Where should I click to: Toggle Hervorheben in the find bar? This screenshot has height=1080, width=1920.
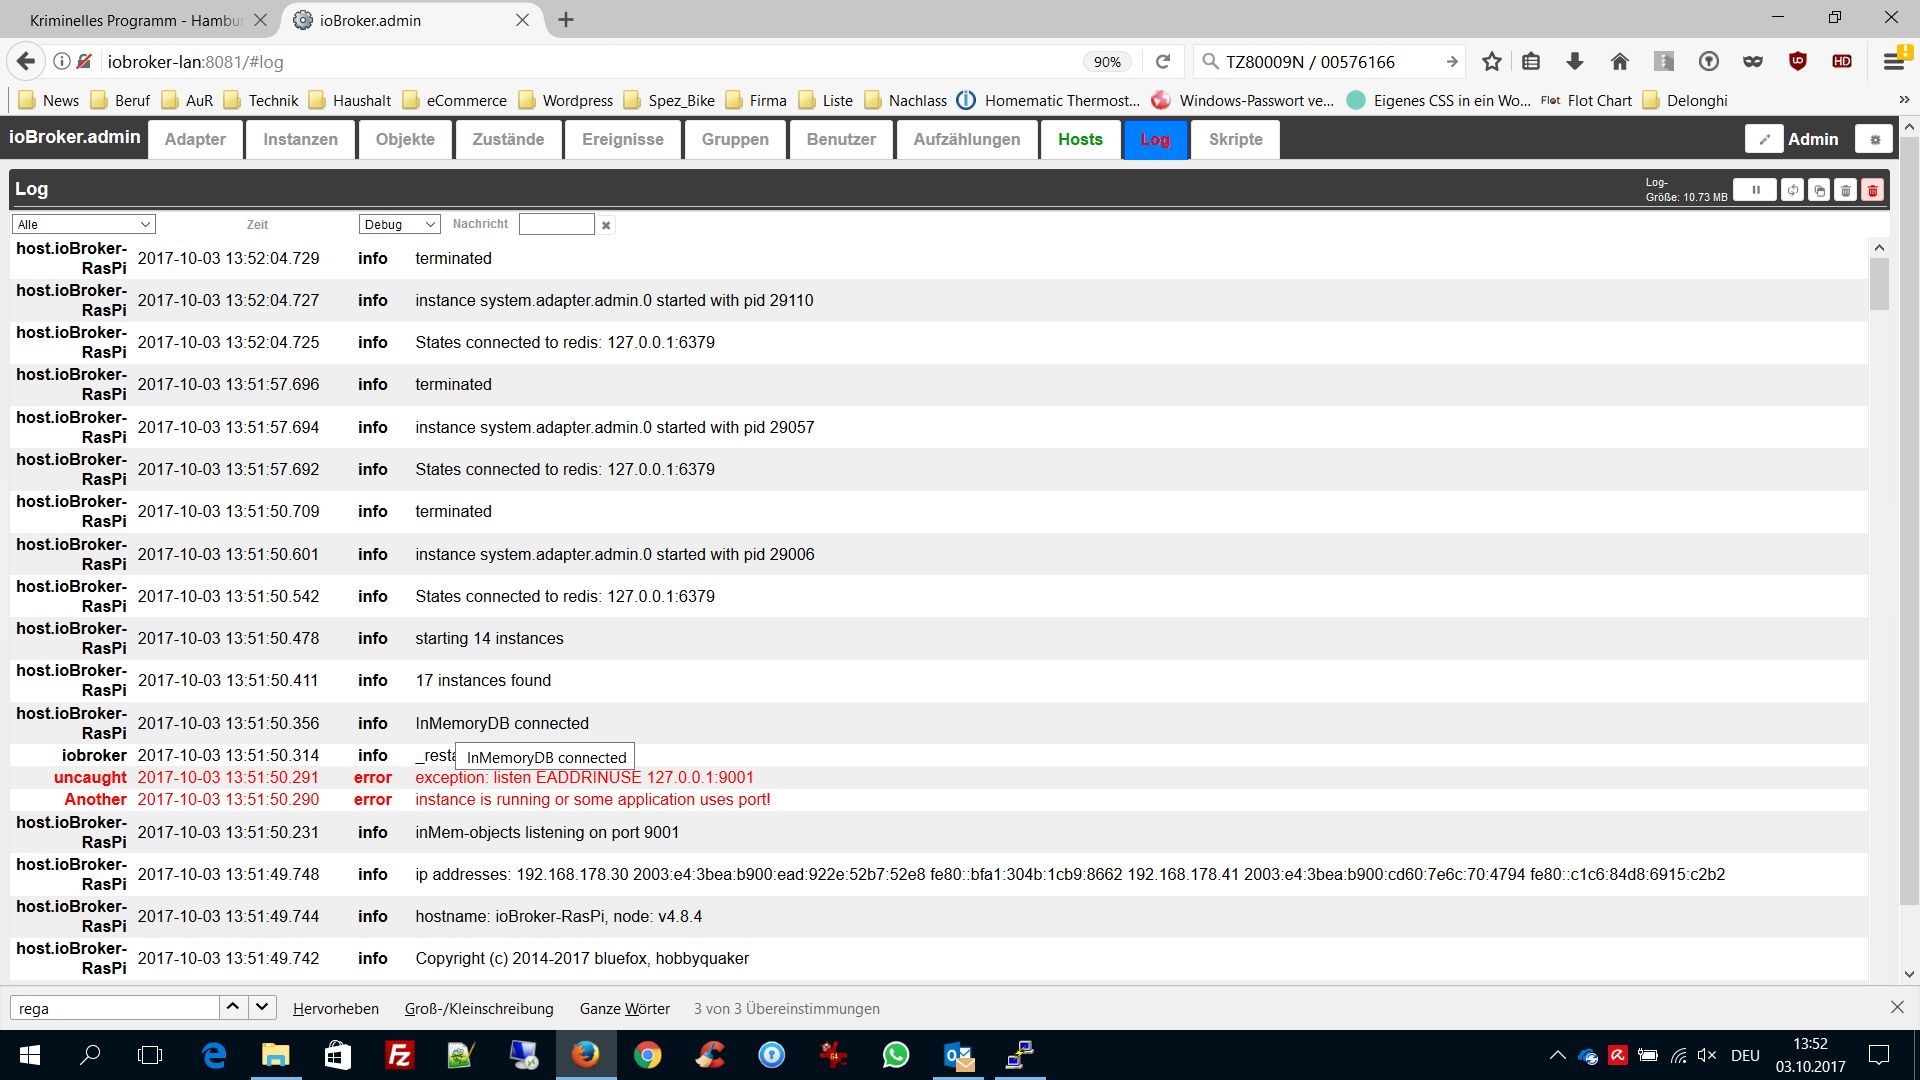[335, 1008]
